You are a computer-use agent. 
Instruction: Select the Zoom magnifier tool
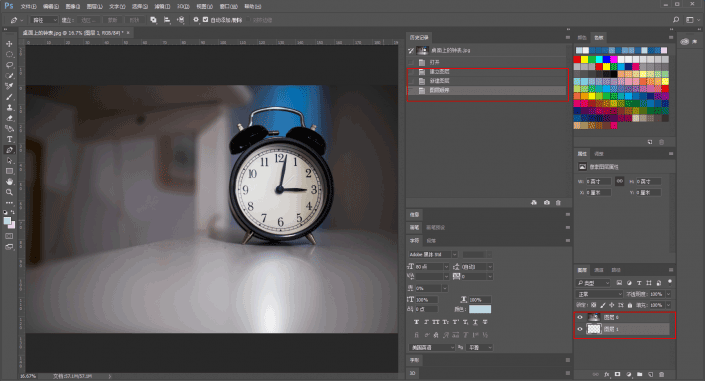(9, 193)
